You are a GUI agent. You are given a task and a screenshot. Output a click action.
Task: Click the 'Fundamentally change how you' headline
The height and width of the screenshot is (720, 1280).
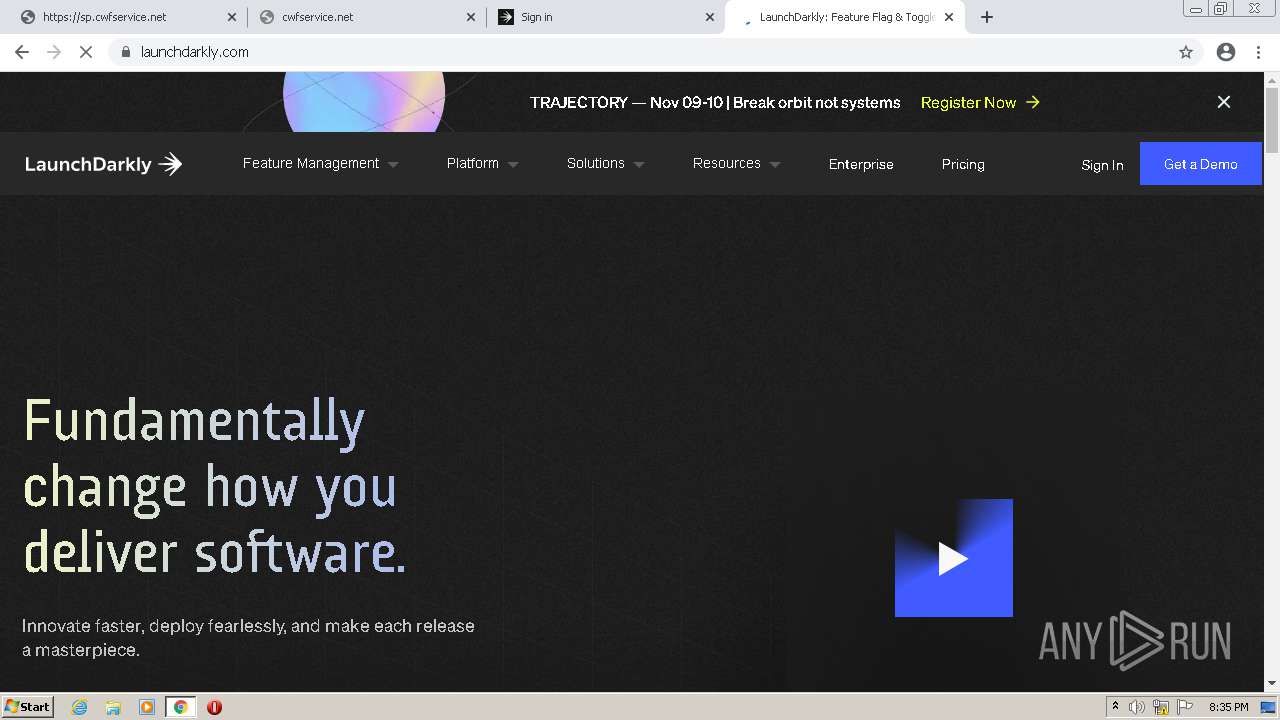pos(215,486)
